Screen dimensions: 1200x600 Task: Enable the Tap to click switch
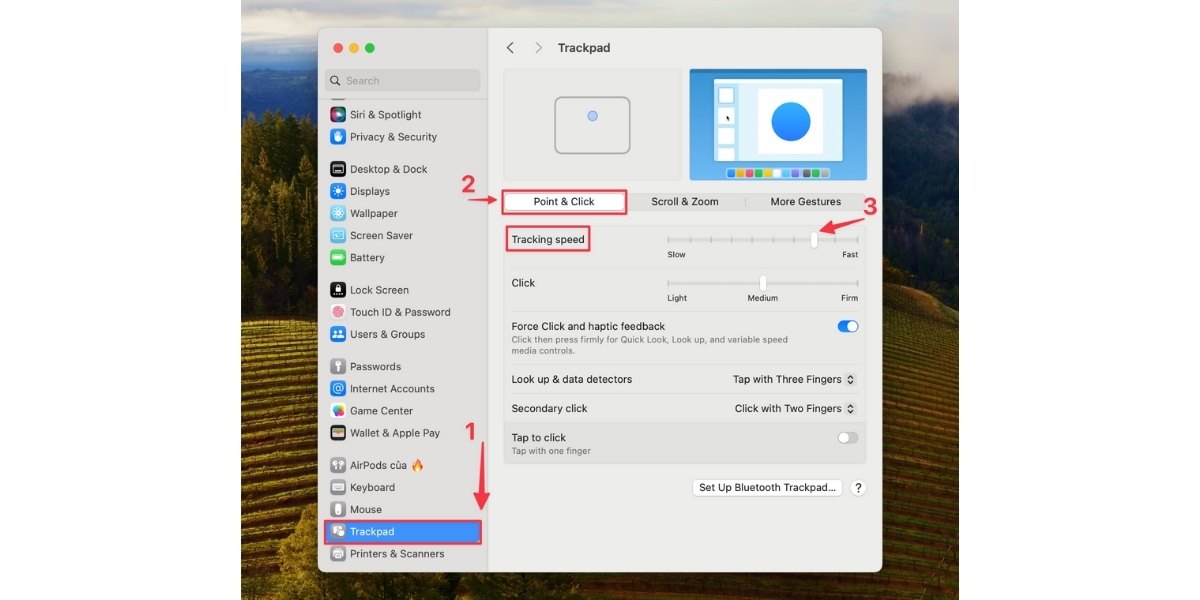click(x=848, y=438)
